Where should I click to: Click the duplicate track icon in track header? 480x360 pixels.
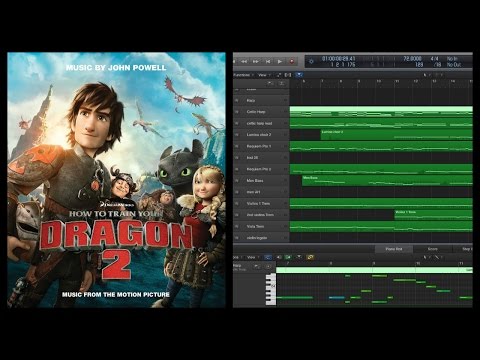coord(281,83)
